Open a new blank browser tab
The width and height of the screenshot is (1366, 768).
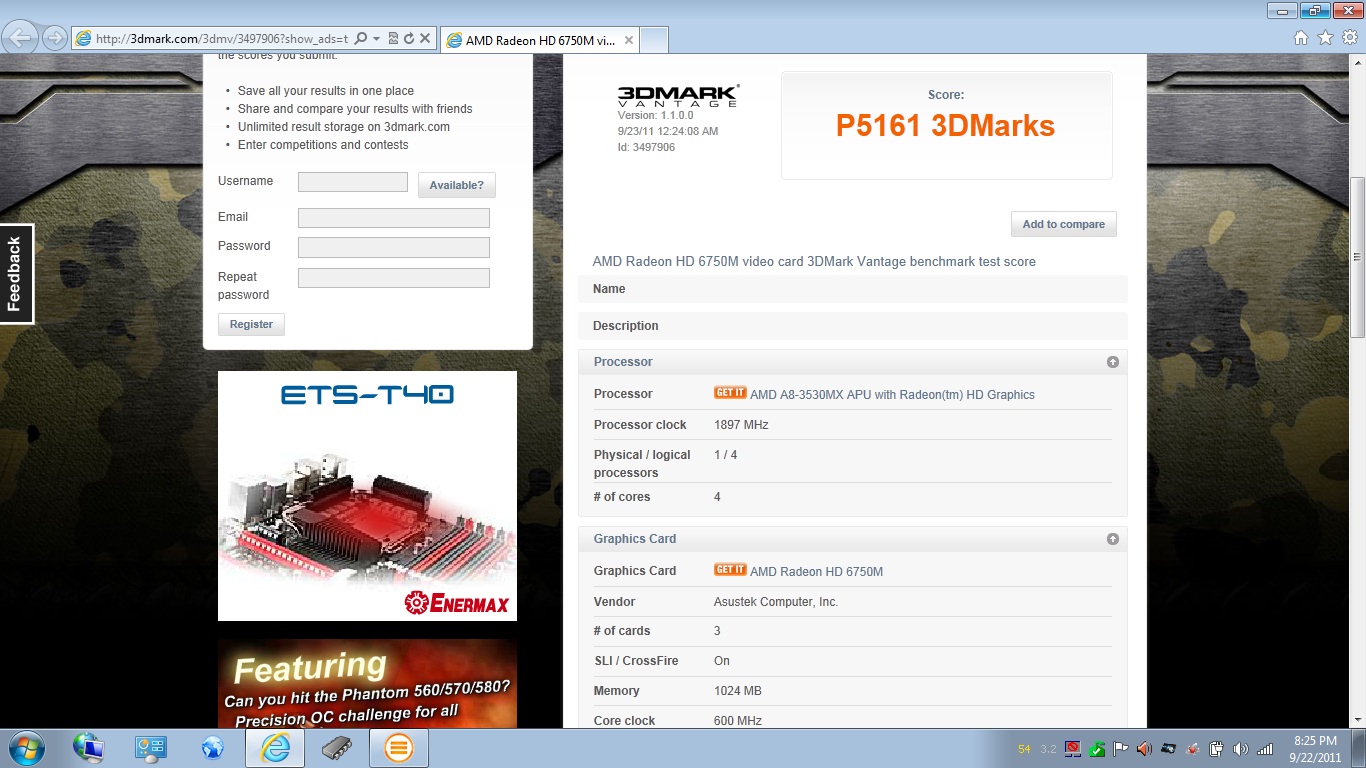[x=653, y=40]
